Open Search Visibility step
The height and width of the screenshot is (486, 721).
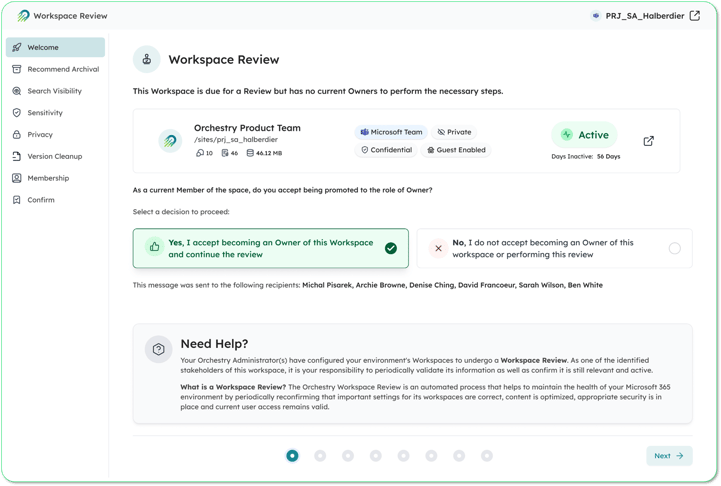coord(55,91)
